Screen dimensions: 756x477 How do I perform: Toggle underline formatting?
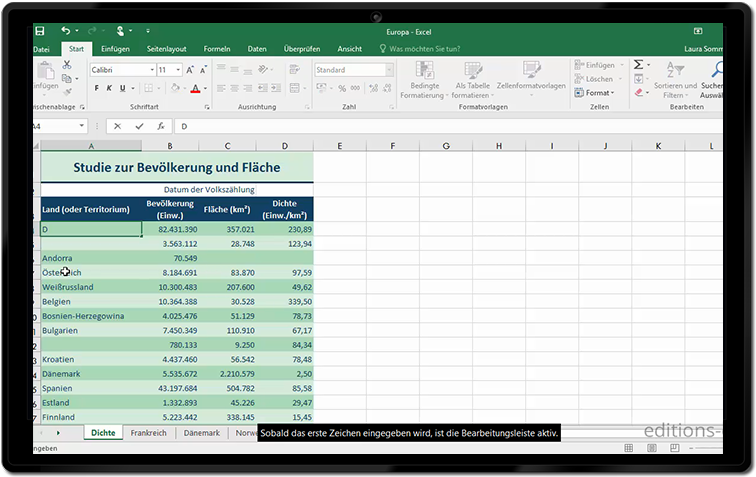[x=121, y=88]
